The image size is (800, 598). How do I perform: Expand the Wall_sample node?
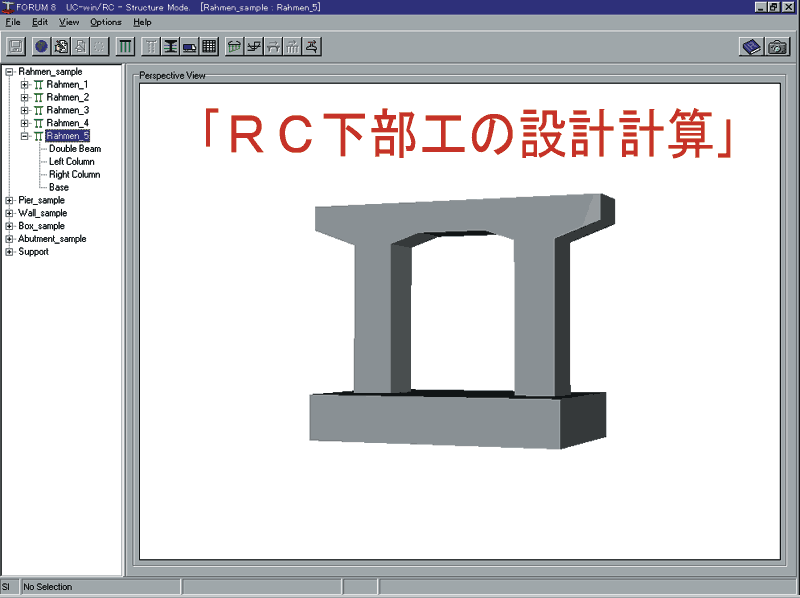[9, 213]
